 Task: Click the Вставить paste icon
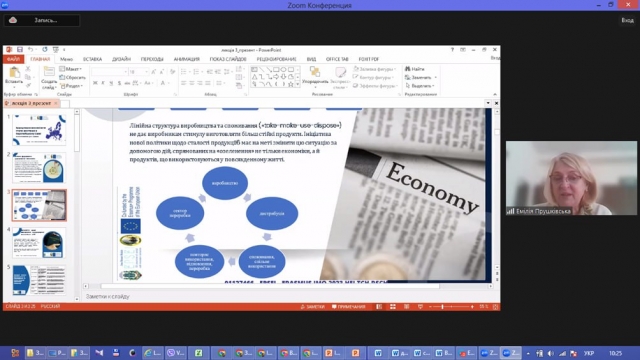pos(14,76)
